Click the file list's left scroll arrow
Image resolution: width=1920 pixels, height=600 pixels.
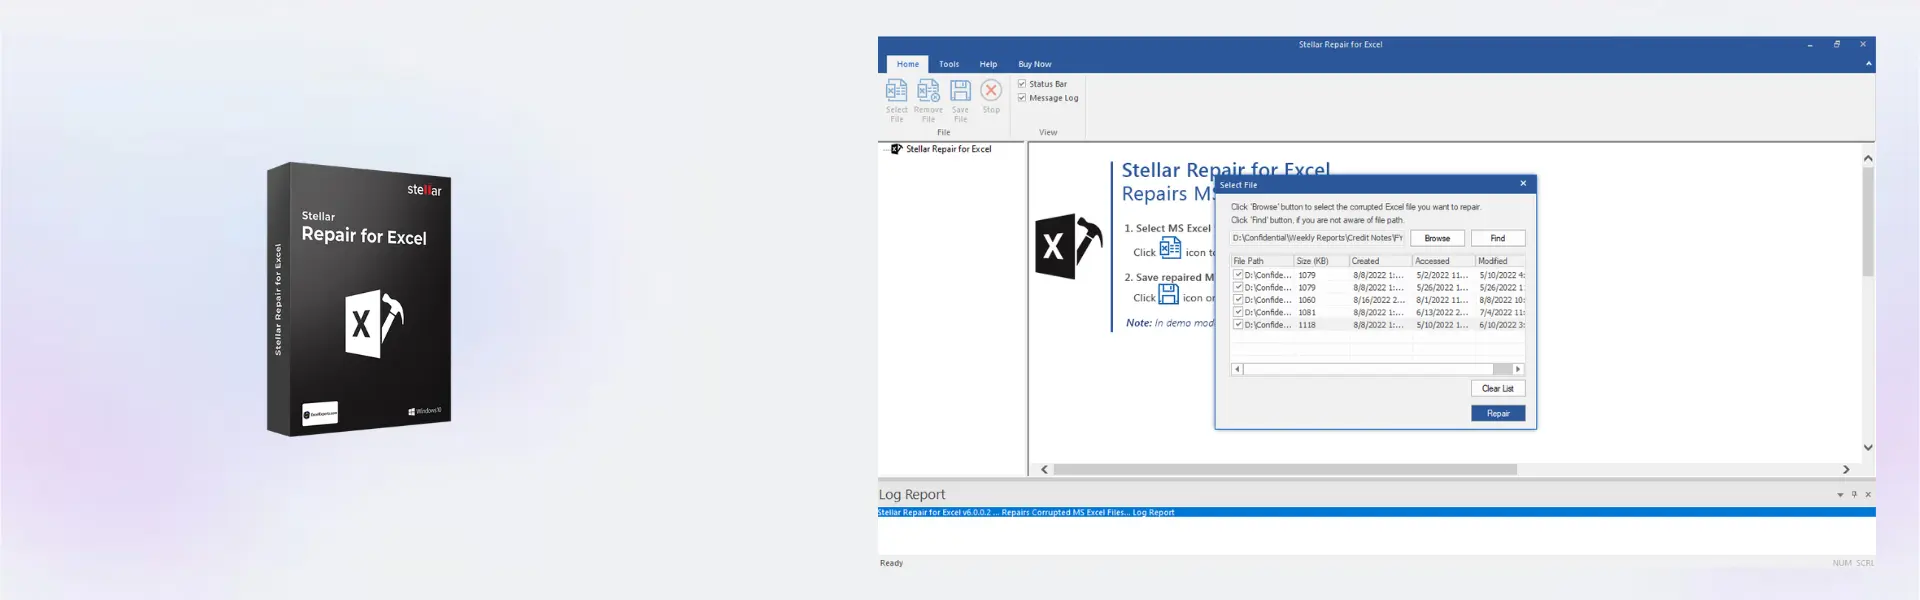tap(1237, 369)
